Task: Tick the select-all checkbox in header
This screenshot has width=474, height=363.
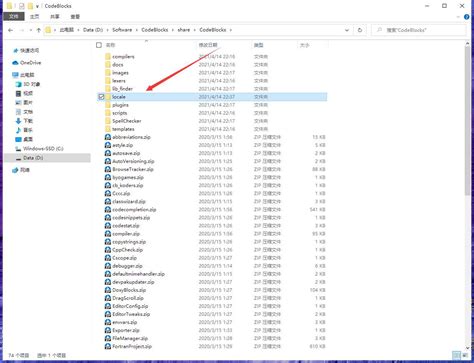Action: tap(99, 45)
